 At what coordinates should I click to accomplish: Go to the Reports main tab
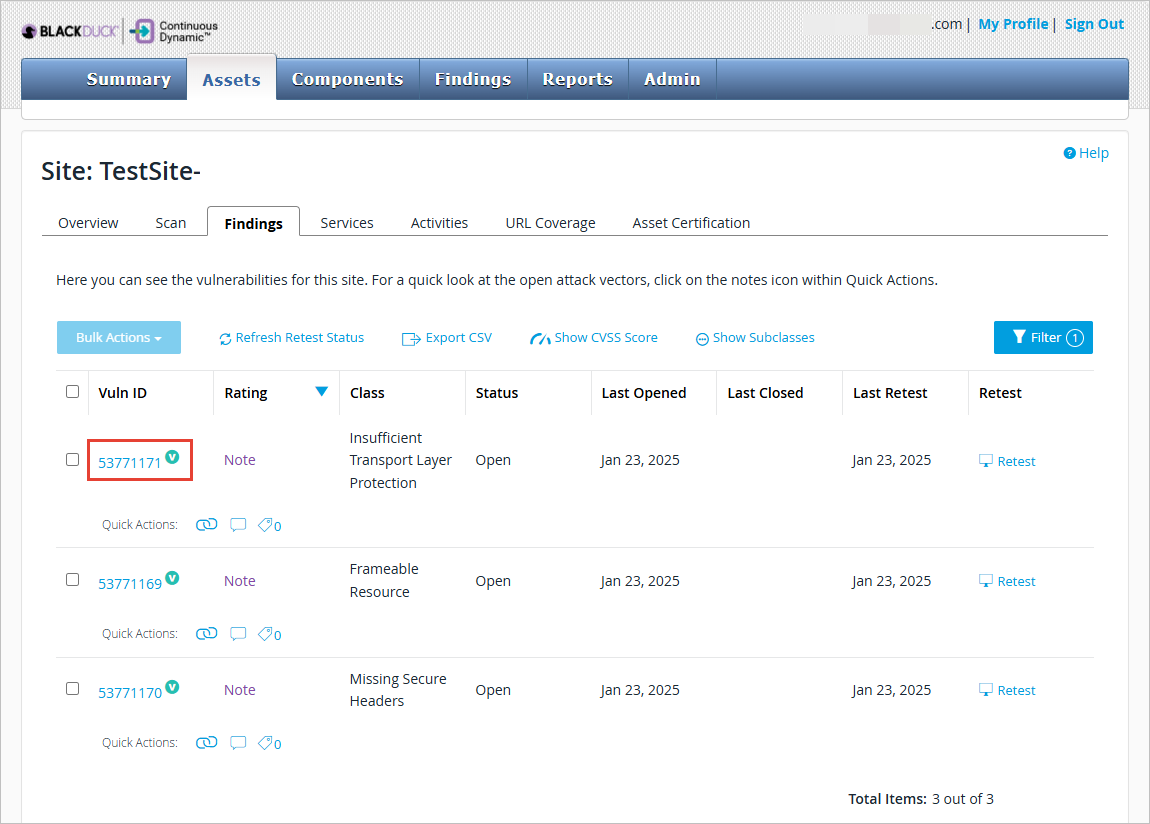pos(578,79)
